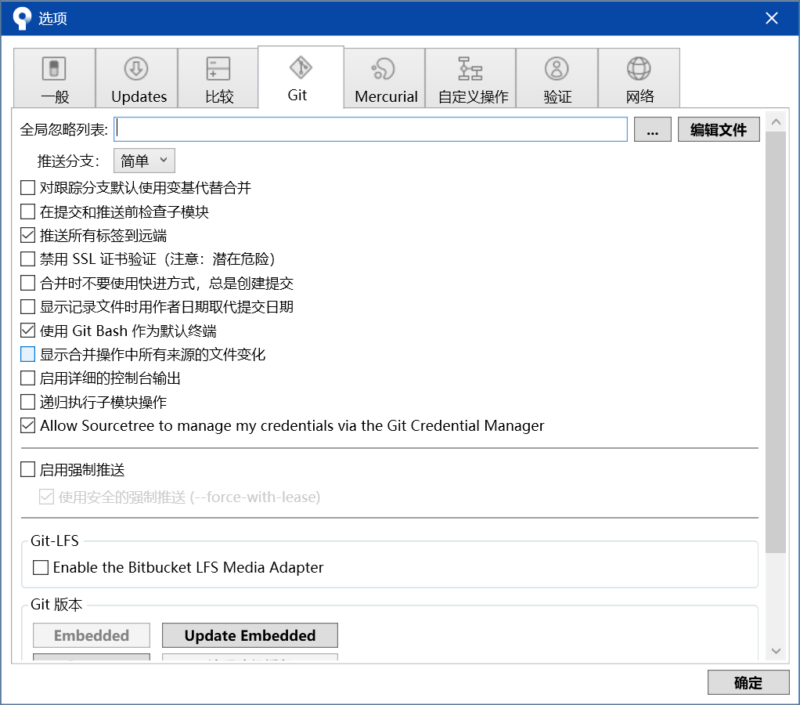Uncheck 使用 Git Bash 作为默认终端
The height and width of the screenshot is (705, 800).
click(28, 331)
